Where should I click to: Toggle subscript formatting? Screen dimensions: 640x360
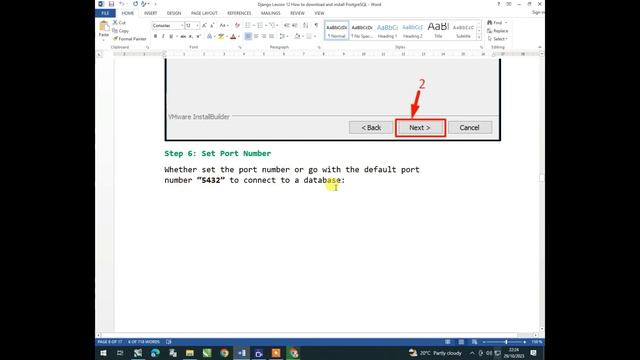[191, 36]
